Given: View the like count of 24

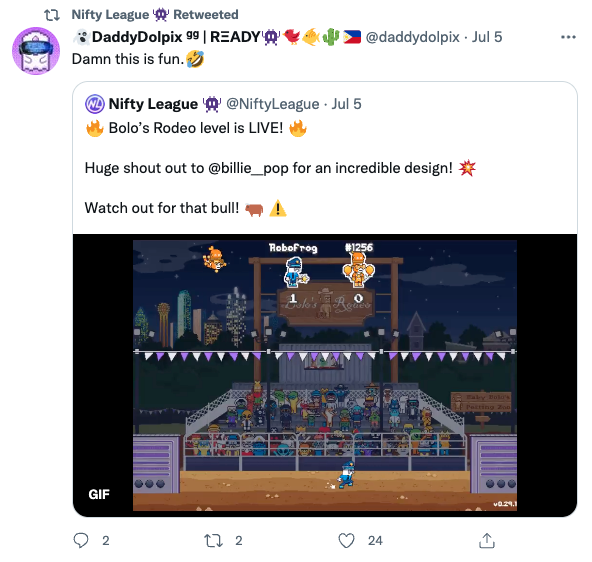Looking at the screenshot, I should click(x=375, y=540).
